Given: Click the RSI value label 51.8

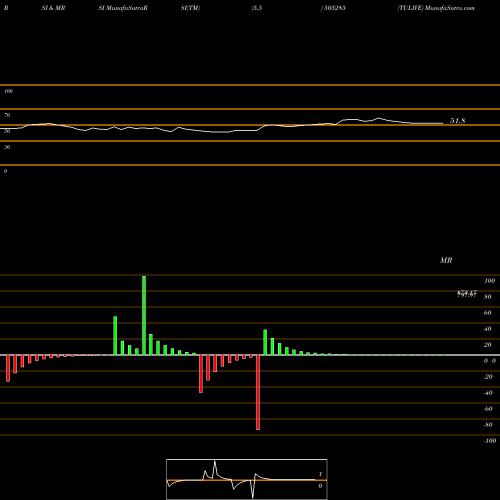Looking at the screenshot, I should pyautogui.click(x=457, y=121).
